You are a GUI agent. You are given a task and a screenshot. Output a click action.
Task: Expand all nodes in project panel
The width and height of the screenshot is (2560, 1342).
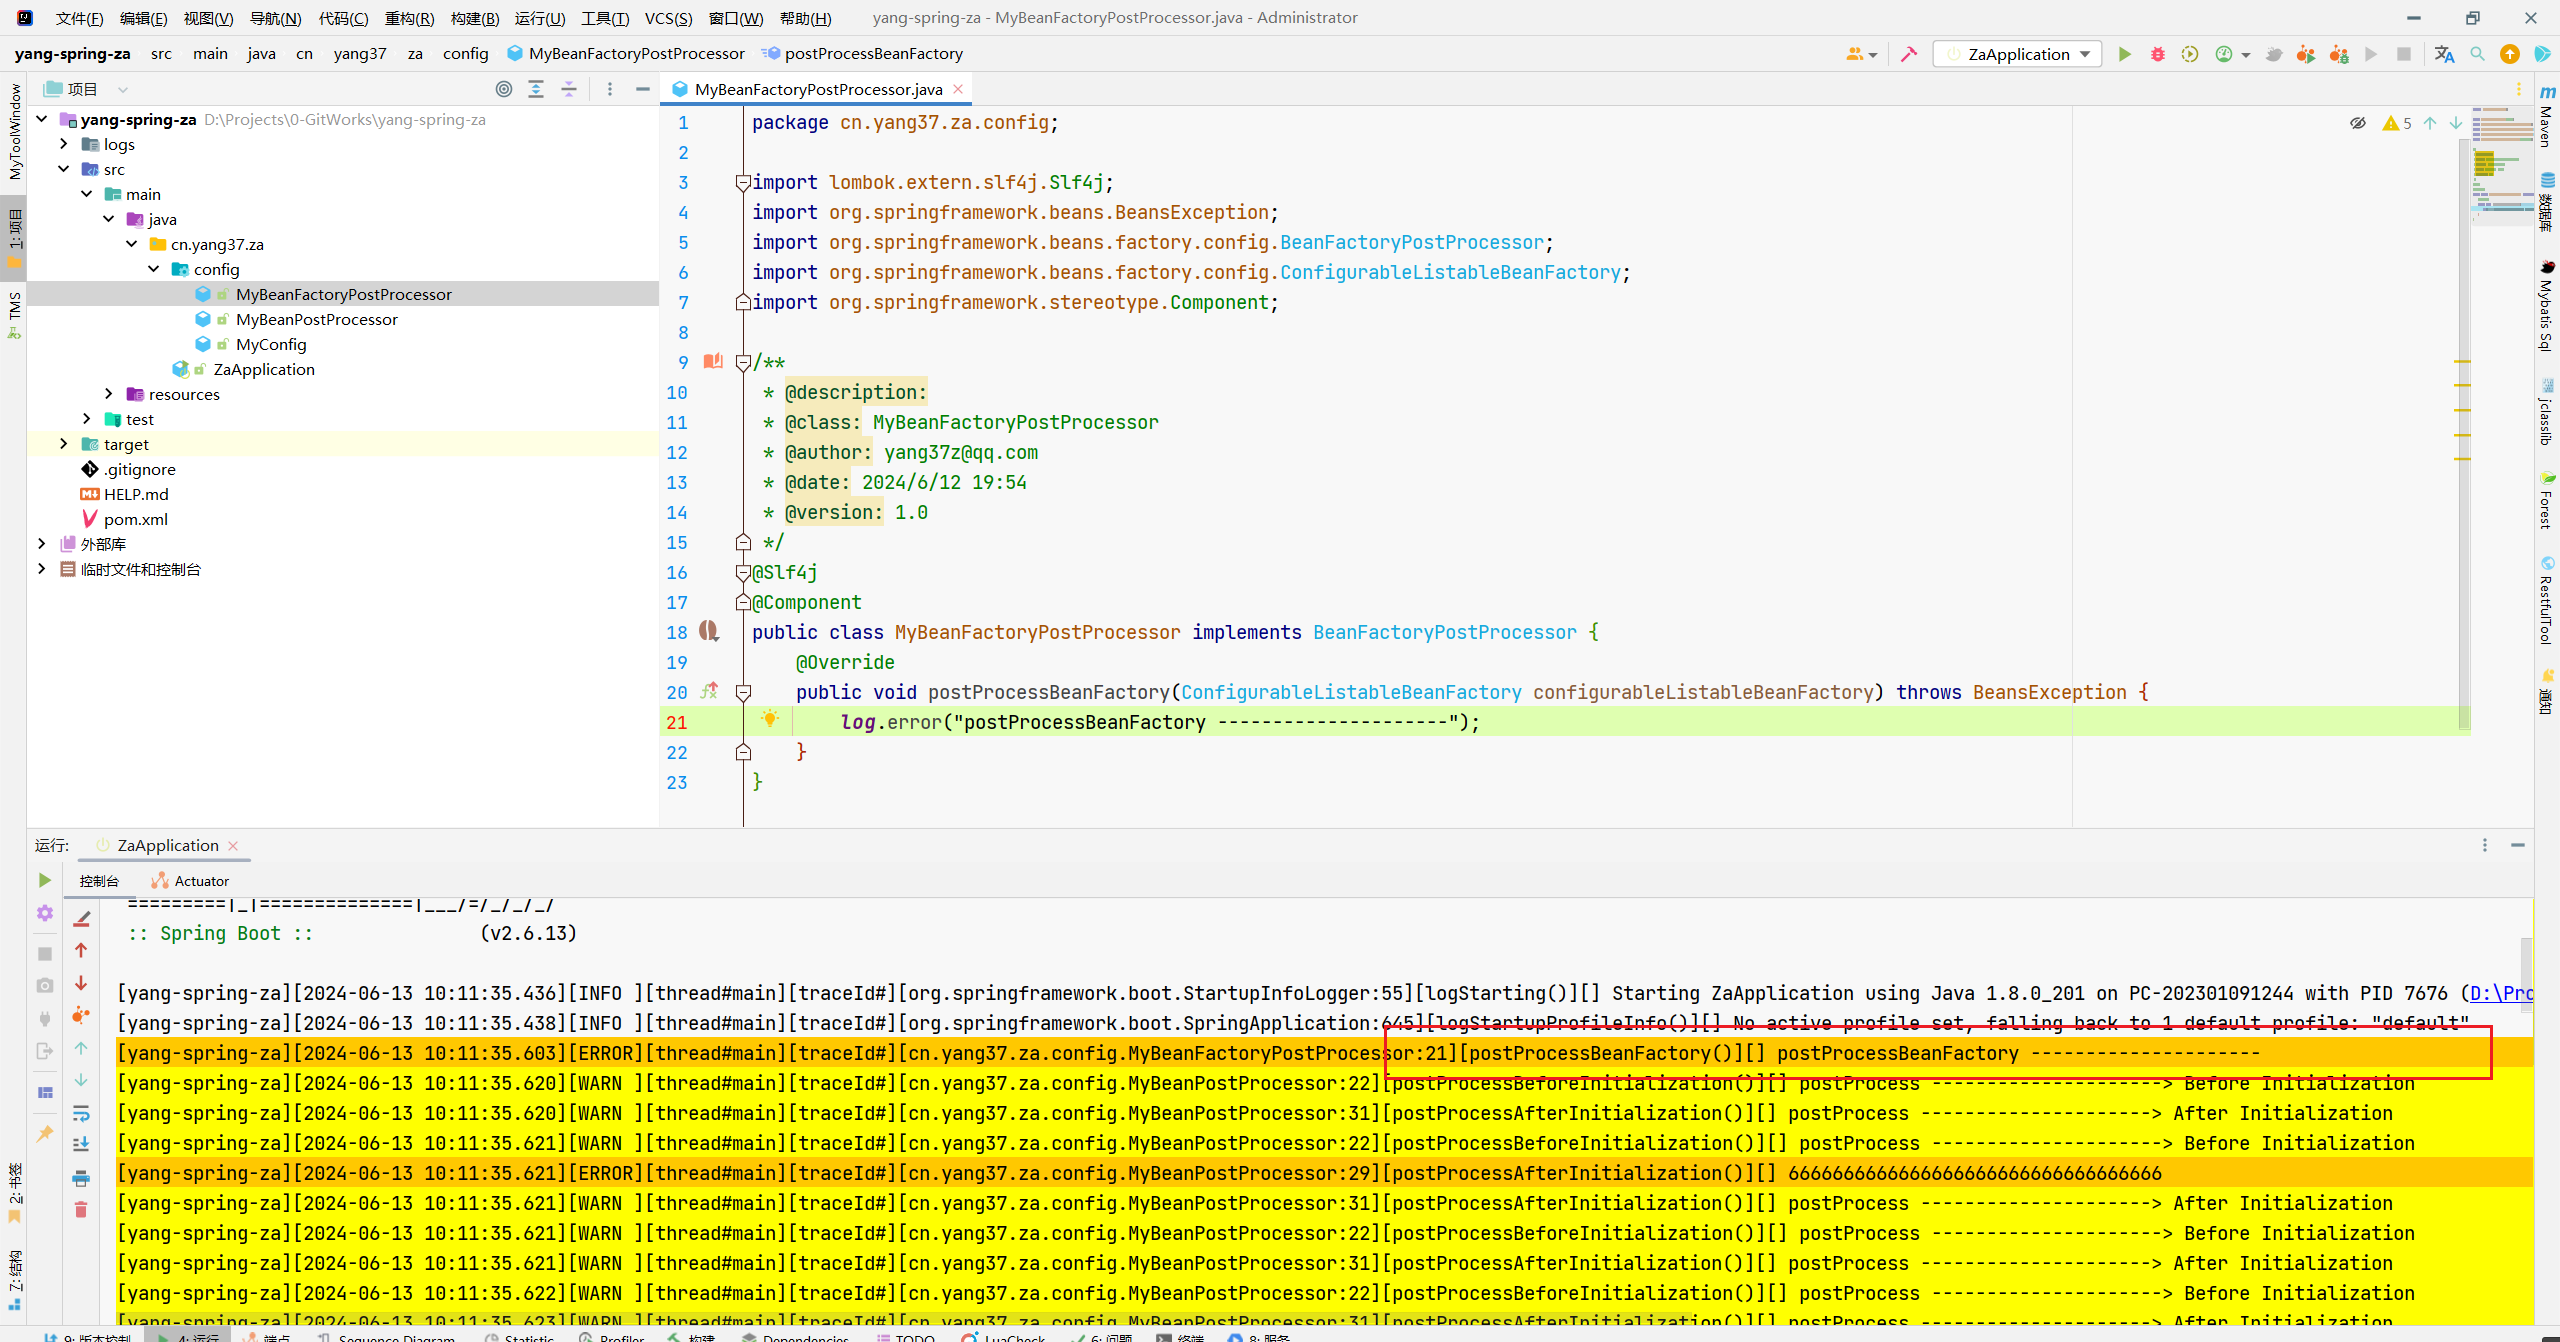coord(536,89)
